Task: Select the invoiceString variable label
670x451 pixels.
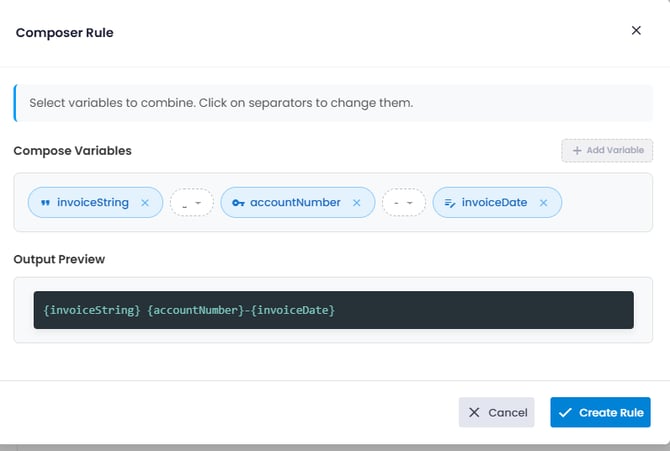Action: (93, 203)
